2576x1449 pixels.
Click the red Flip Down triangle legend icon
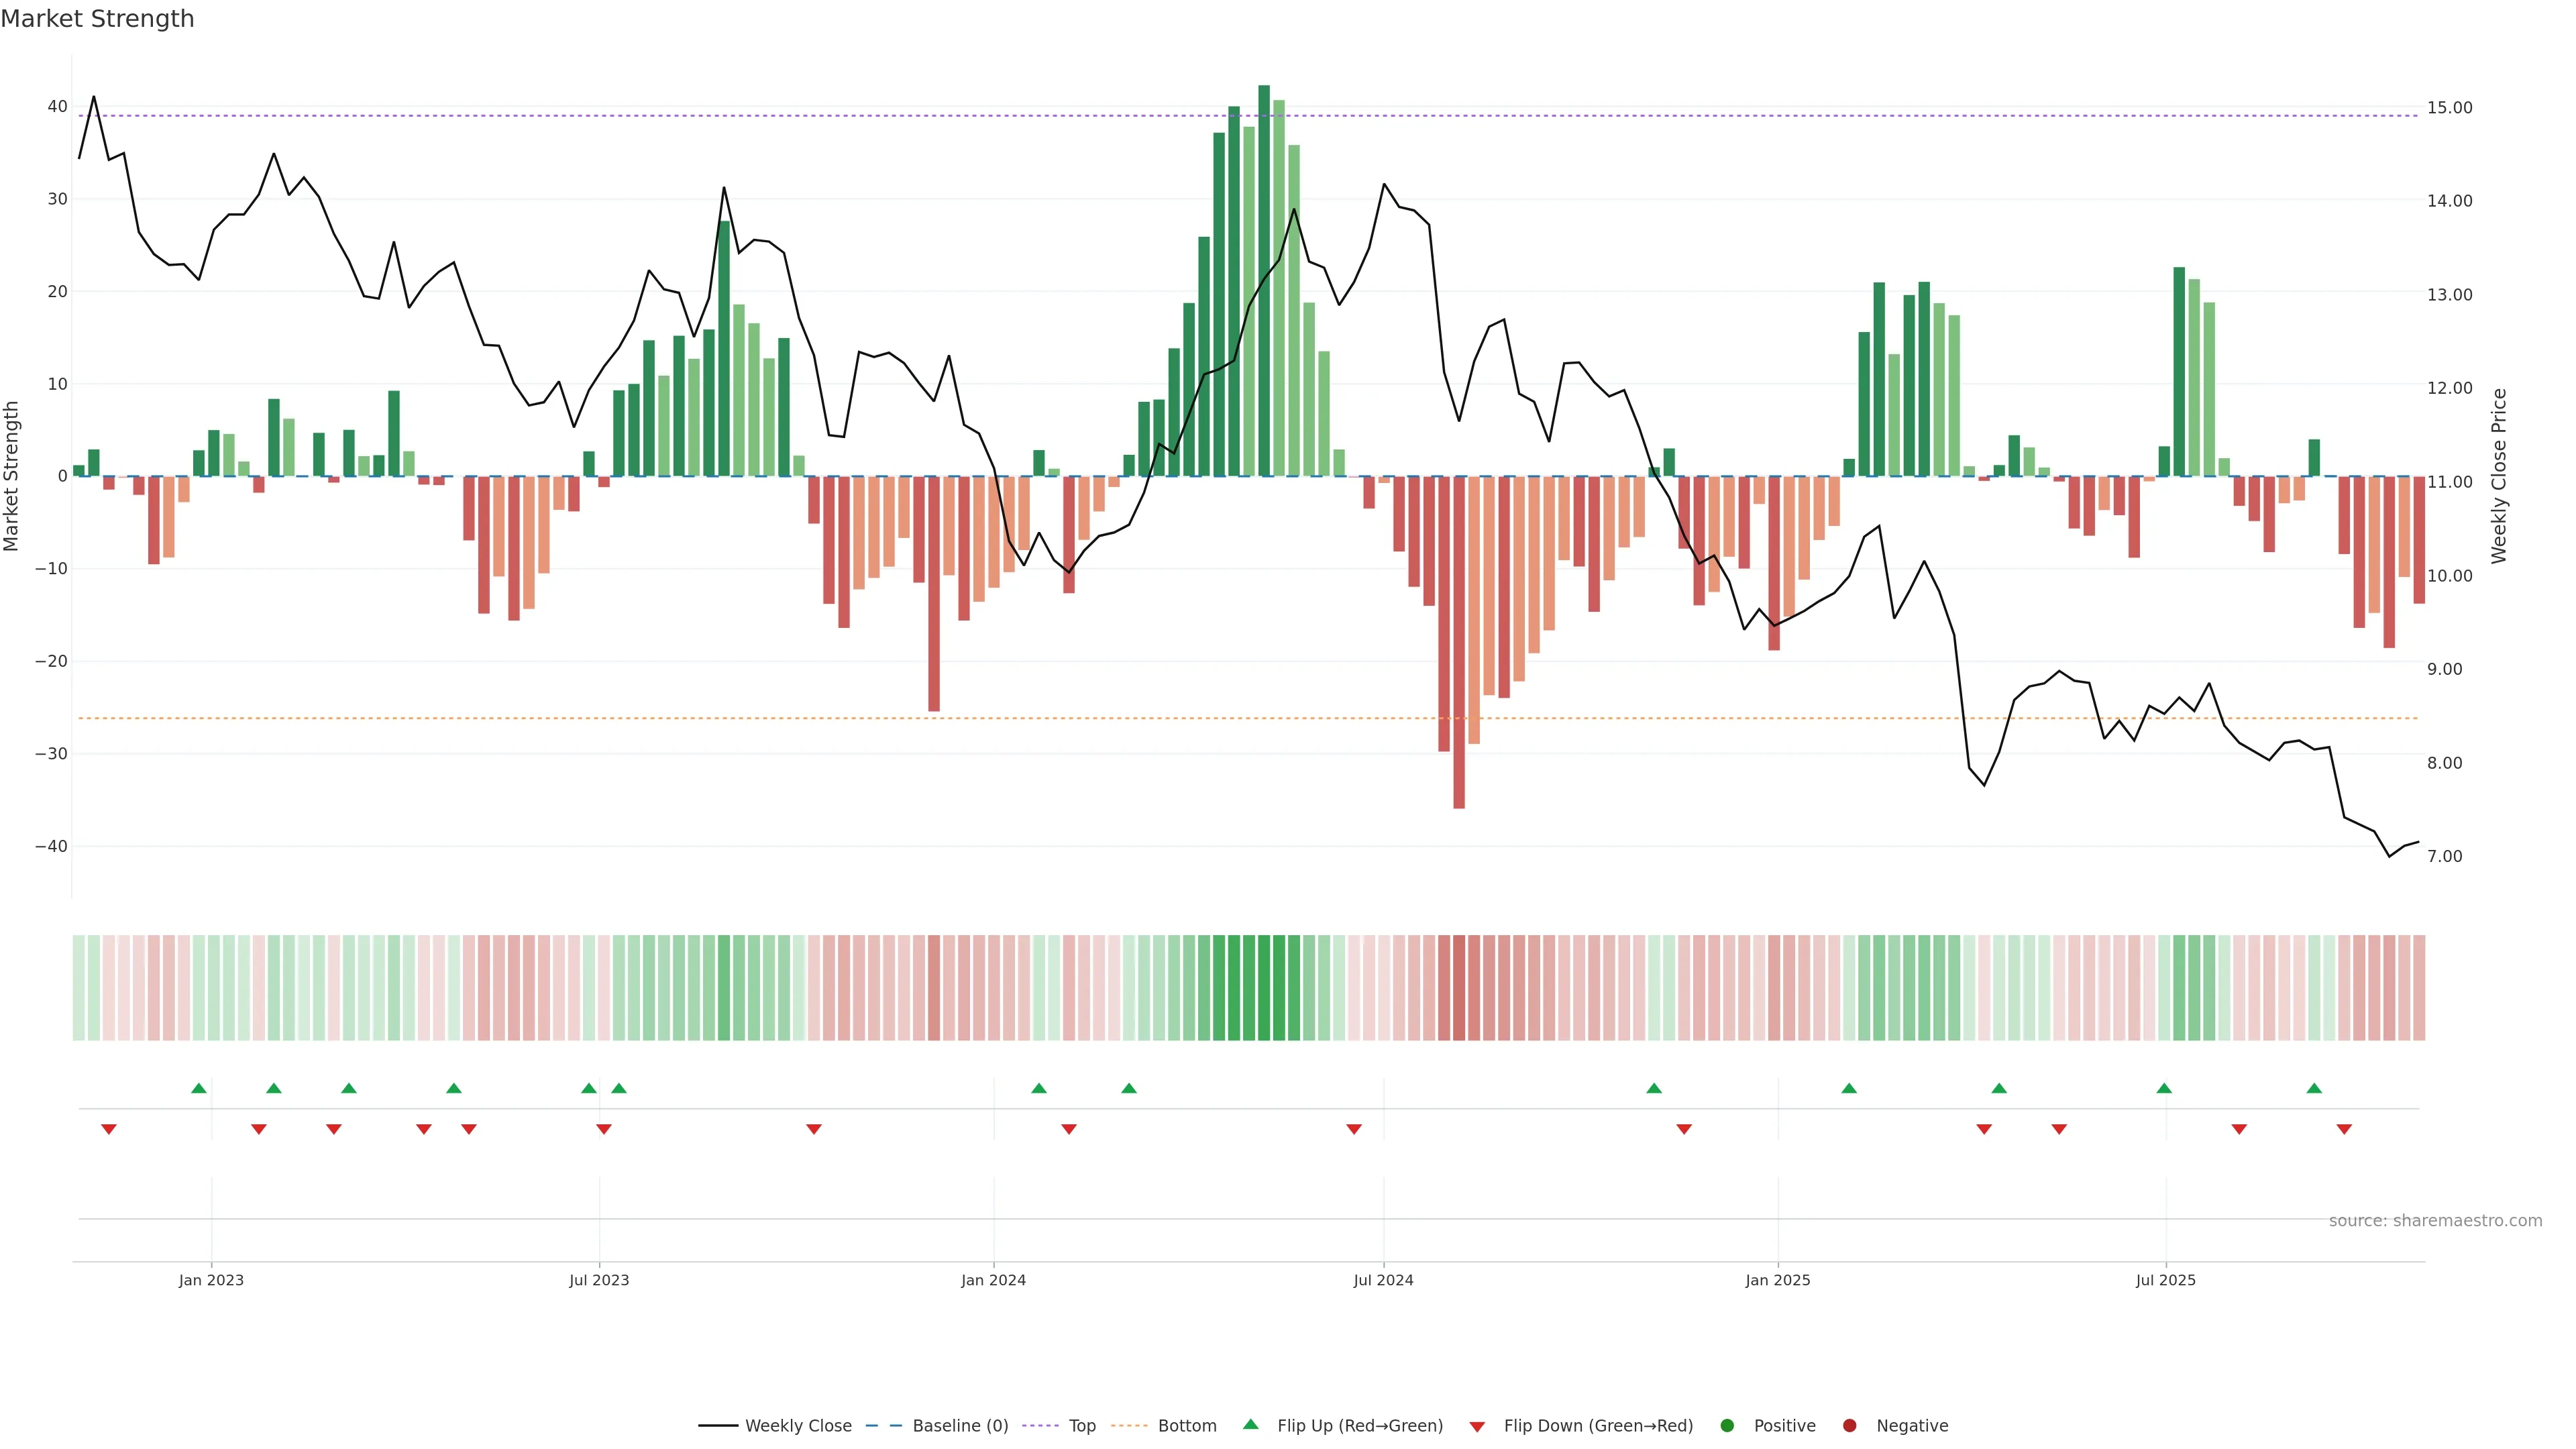coord(1477,1427)
